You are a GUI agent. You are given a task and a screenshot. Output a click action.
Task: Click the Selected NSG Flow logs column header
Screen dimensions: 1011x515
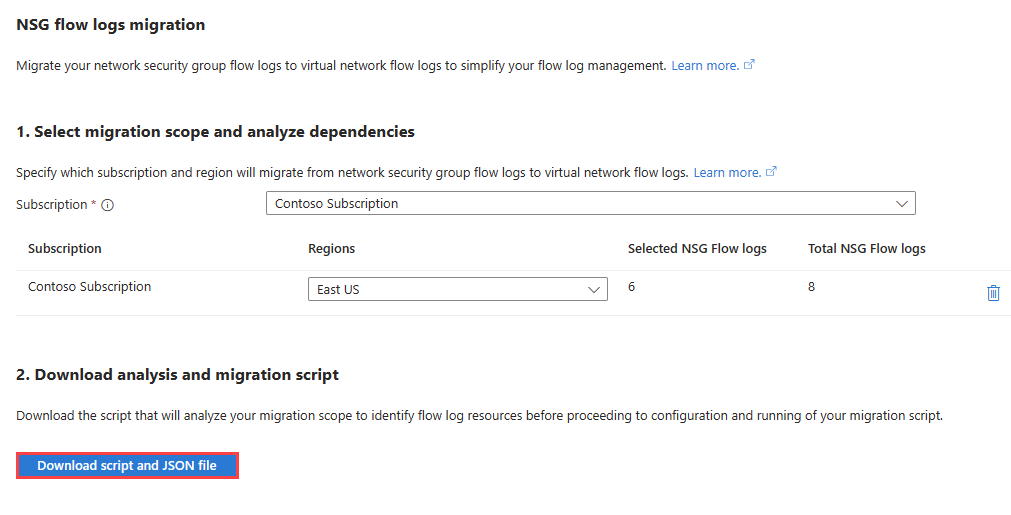click(x=697, y=249)
